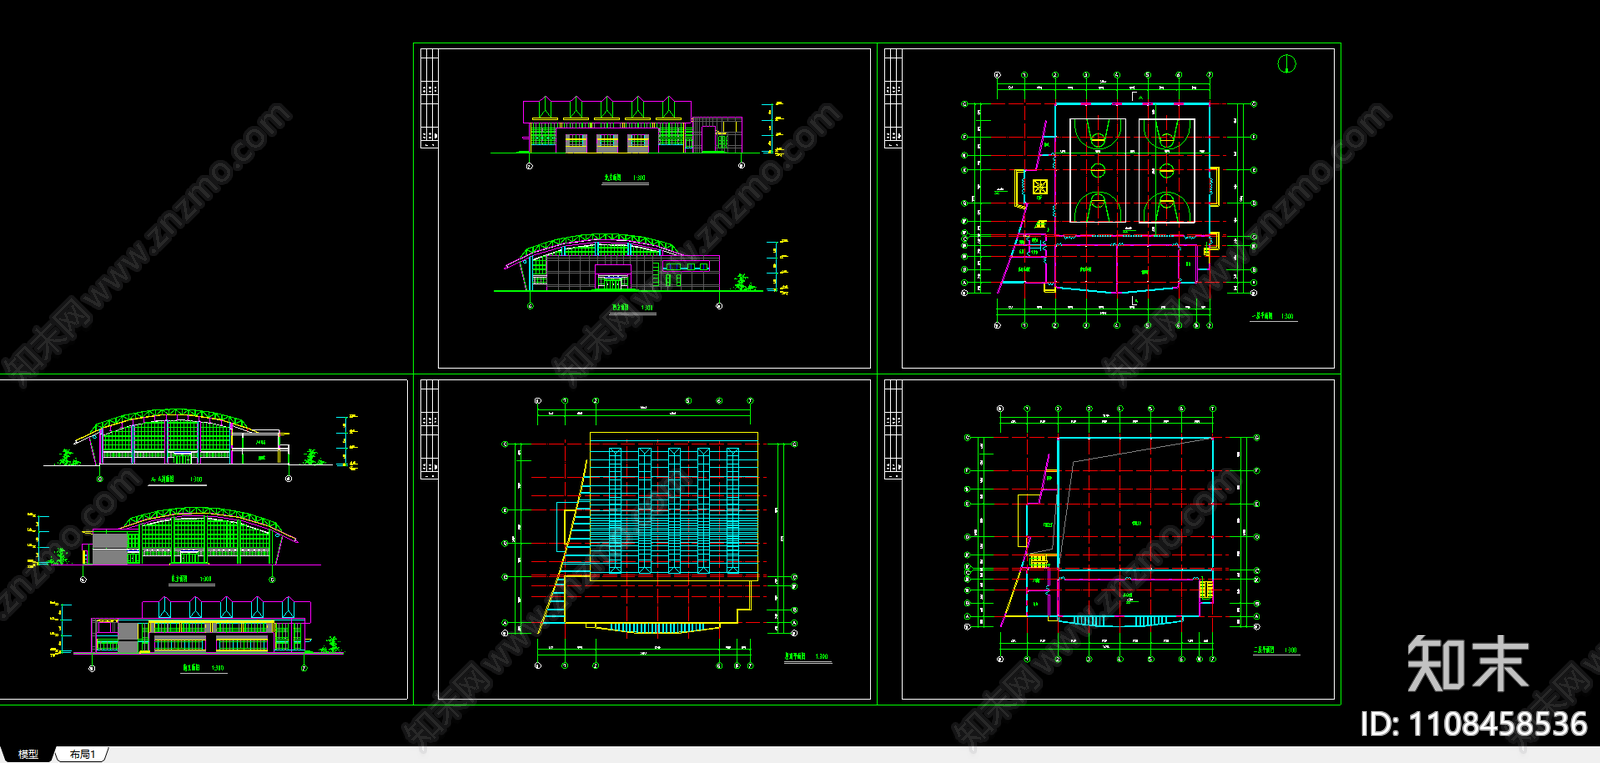Pick the tree symbol beside curved-roof elevation
This screenshot has height=763, width=1600.
(743, 284)
